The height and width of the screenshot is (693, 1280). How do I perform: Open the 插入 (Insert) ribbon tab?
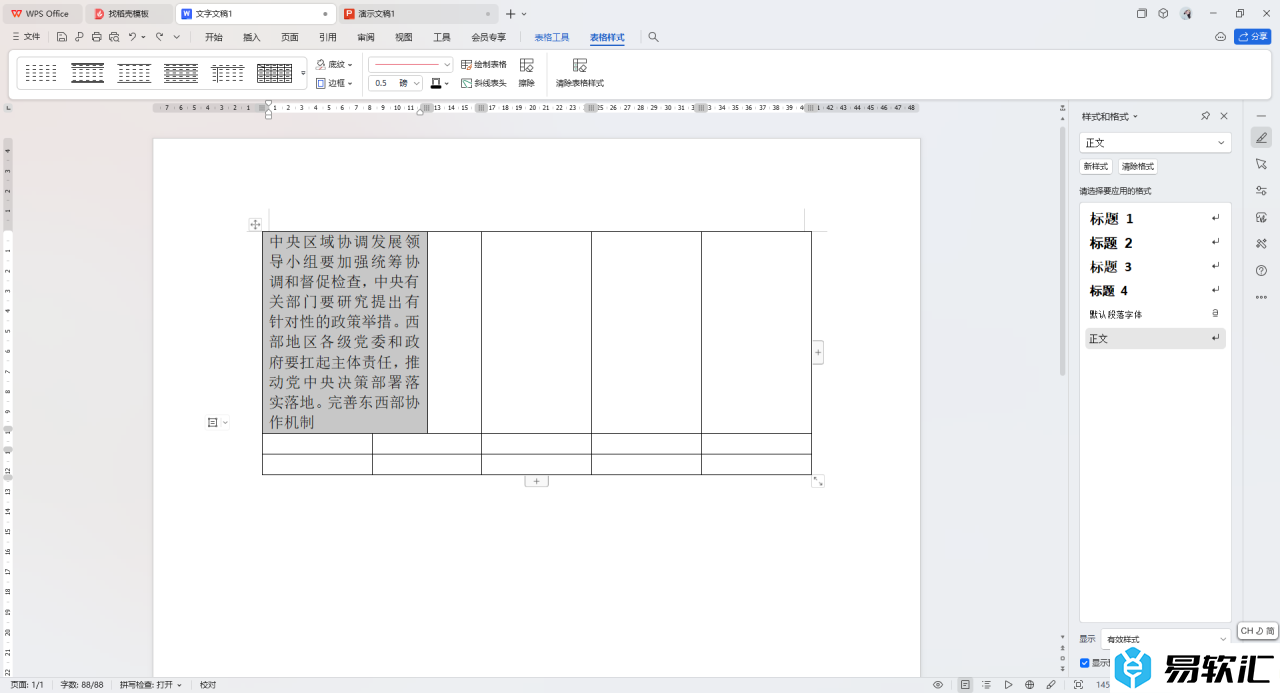pyautogui.click(x=252, y=37)
